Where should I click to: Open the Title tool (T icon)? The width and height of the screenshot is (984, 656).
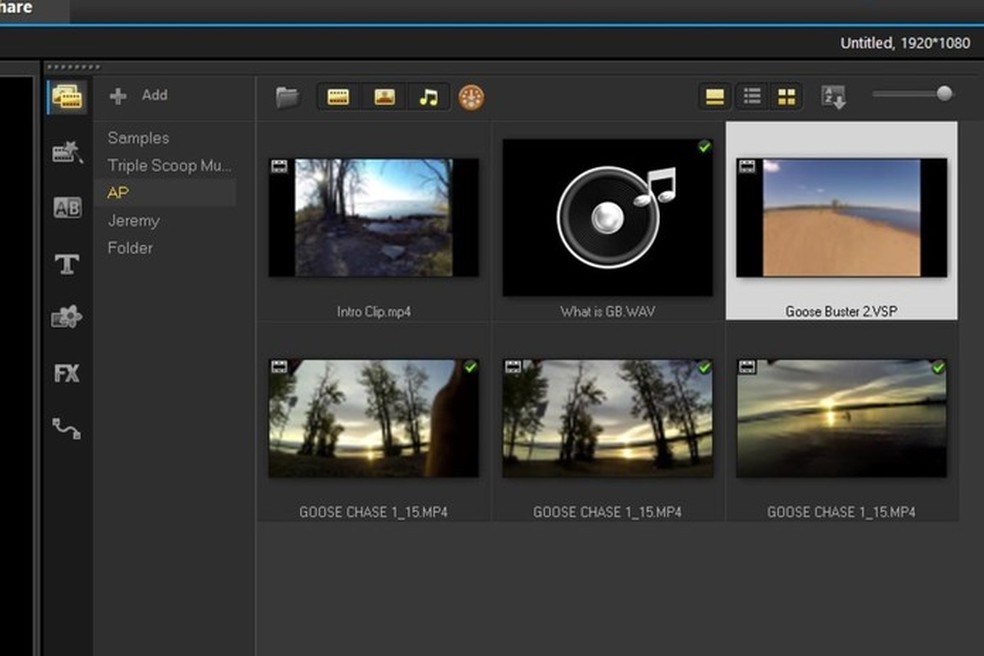coord(65,264)
